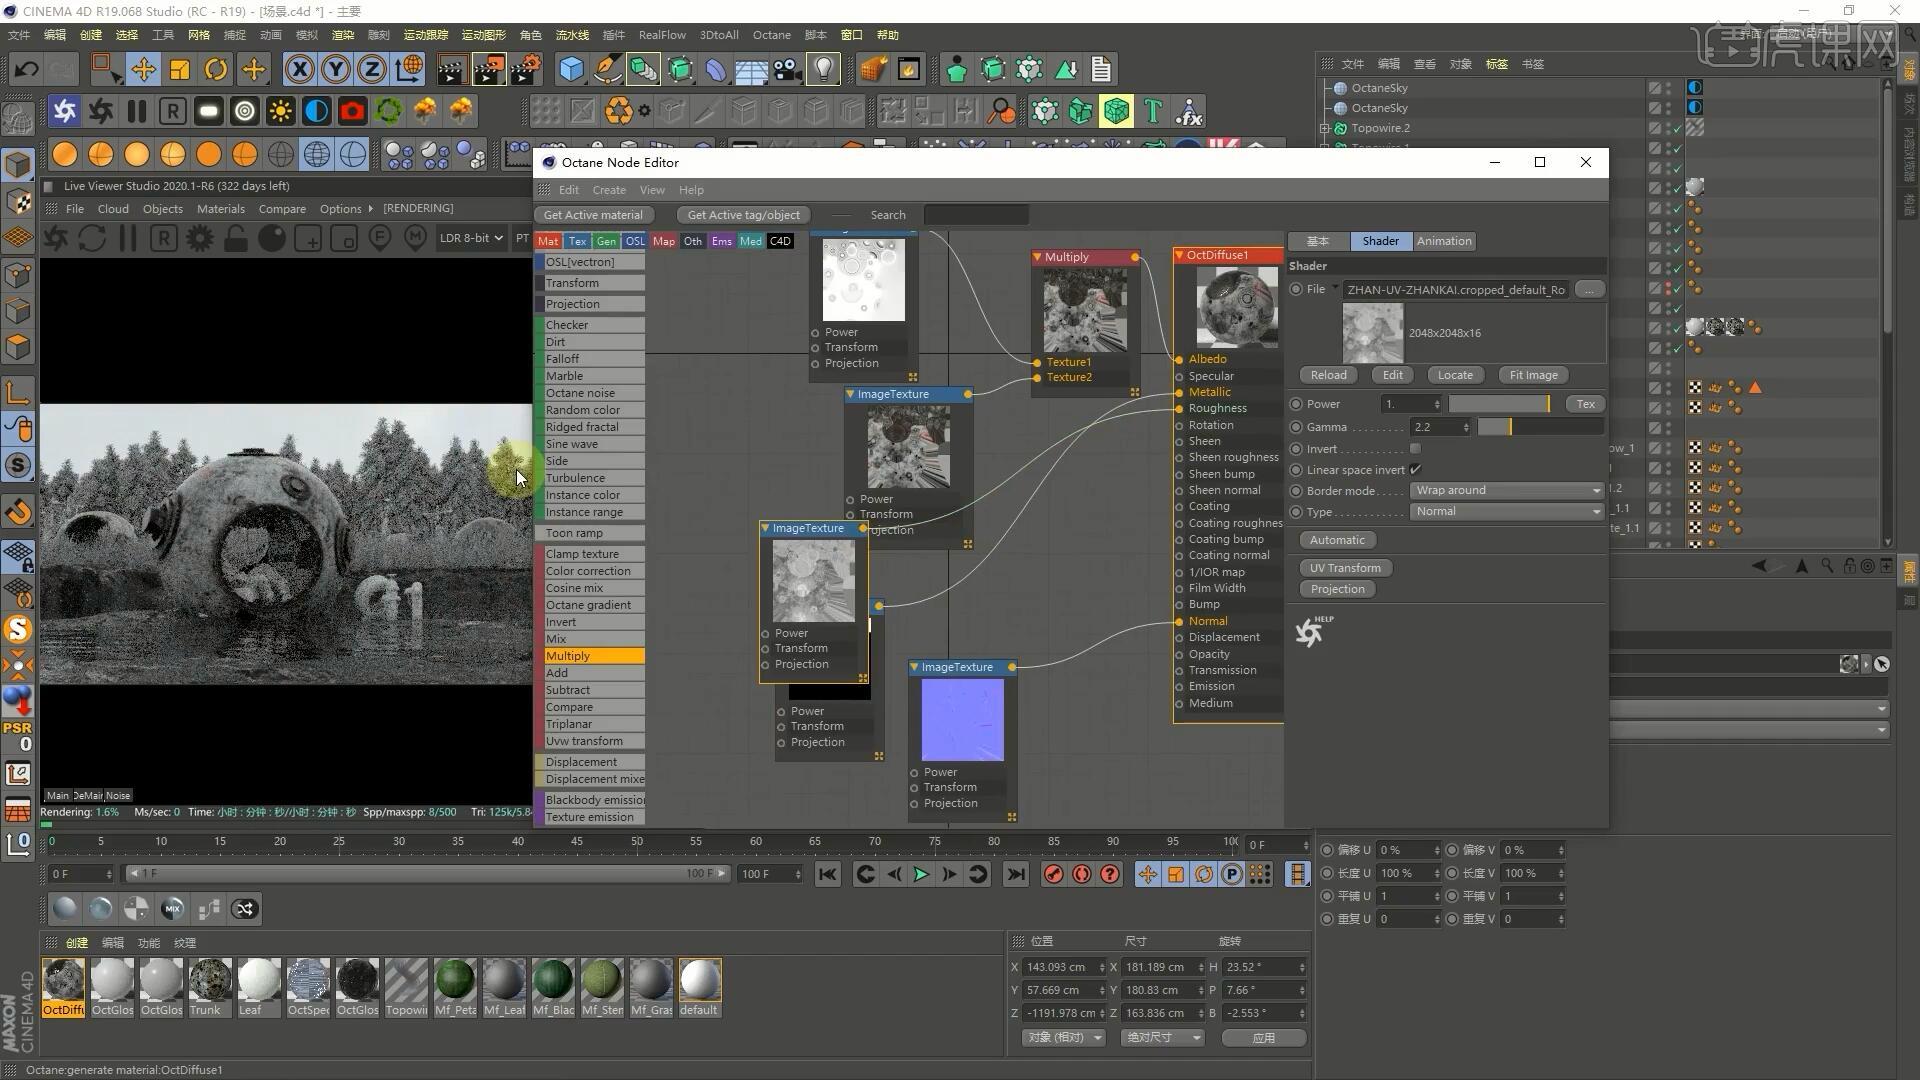Click the MoGraph text T icon
The height and width of the screenshot is (1080, 1920).
click(1153, 111)
